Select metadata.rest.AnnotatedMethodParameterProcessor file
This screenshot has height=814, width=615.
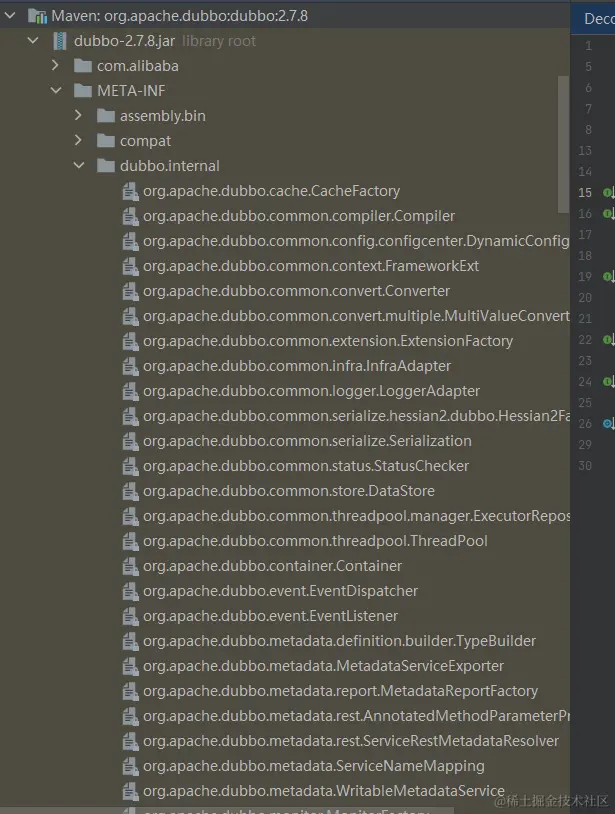[x=357, y=716]
